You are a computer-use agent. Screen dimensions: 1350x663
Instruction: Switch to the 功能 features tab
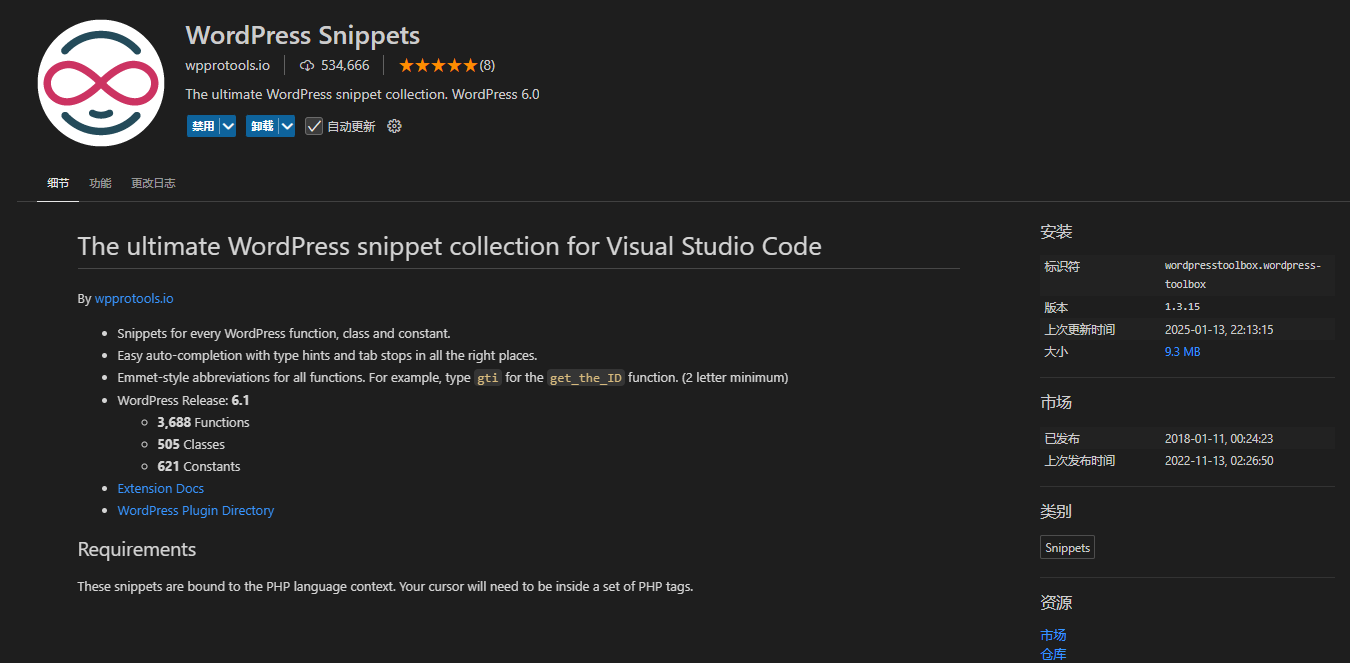100,183
